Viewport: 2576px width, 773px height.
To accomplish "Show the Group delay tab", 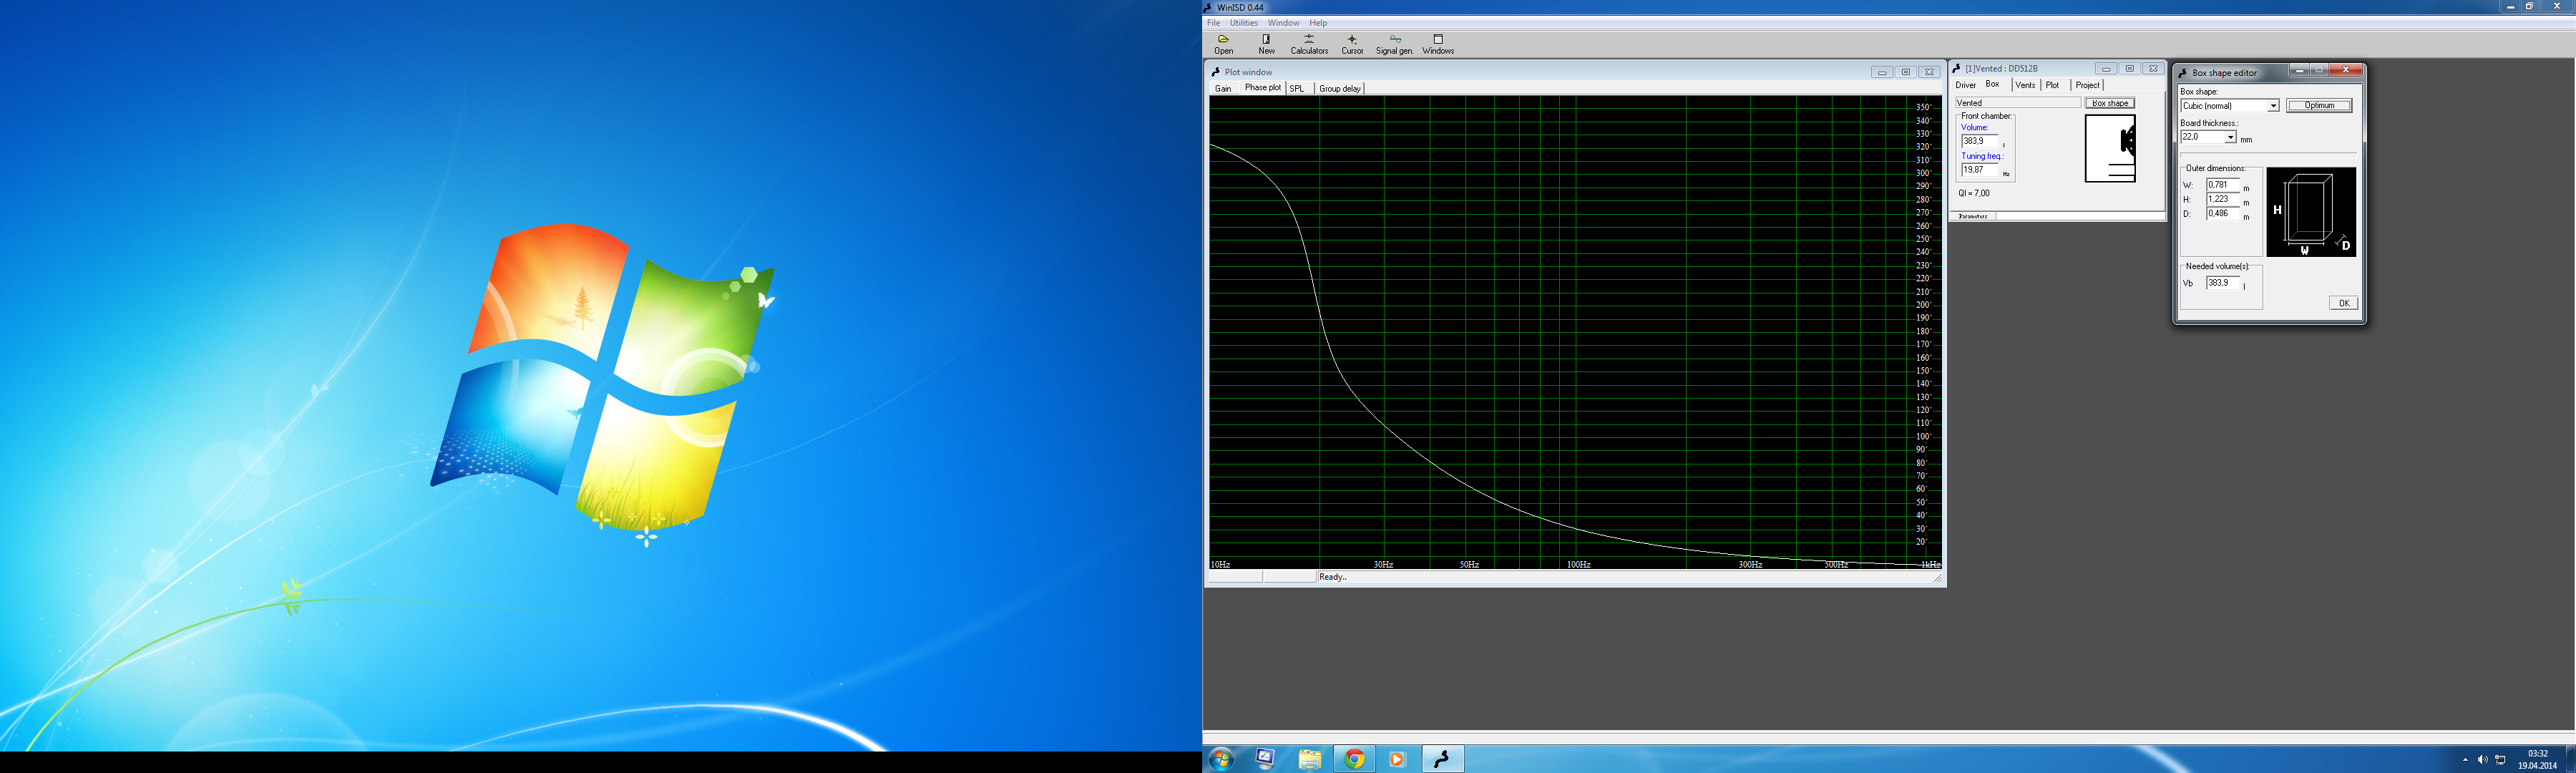I will [1340, 88].
